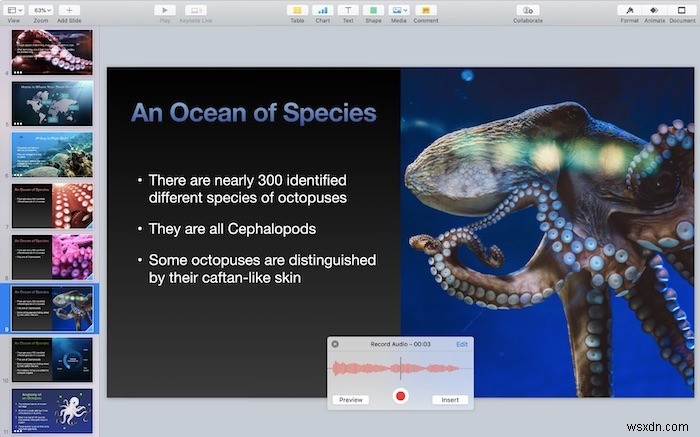Open the View options dropdown
Screen dimensions: 700x437
pyautogui.click(x=14, y=10)
